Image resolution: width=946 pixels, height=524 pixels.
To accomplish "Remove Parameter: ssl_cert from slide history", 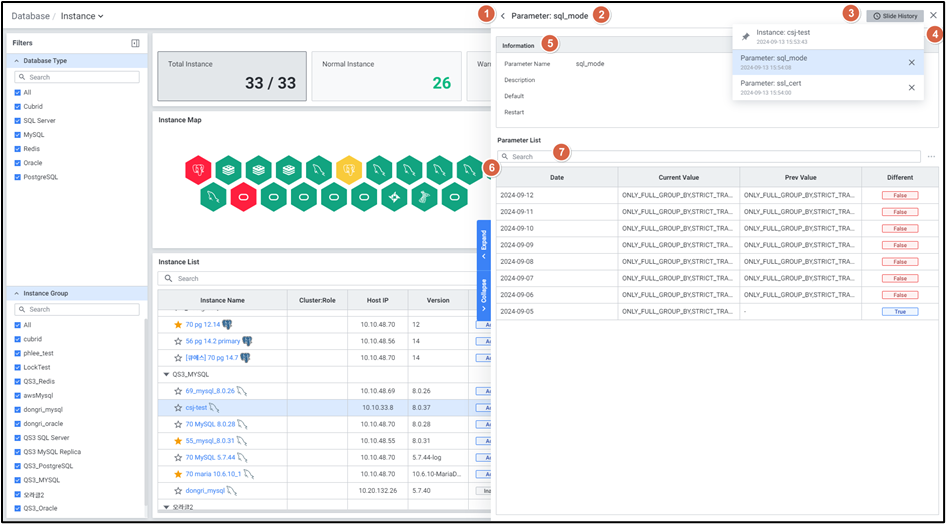I will tap(911, 87).
